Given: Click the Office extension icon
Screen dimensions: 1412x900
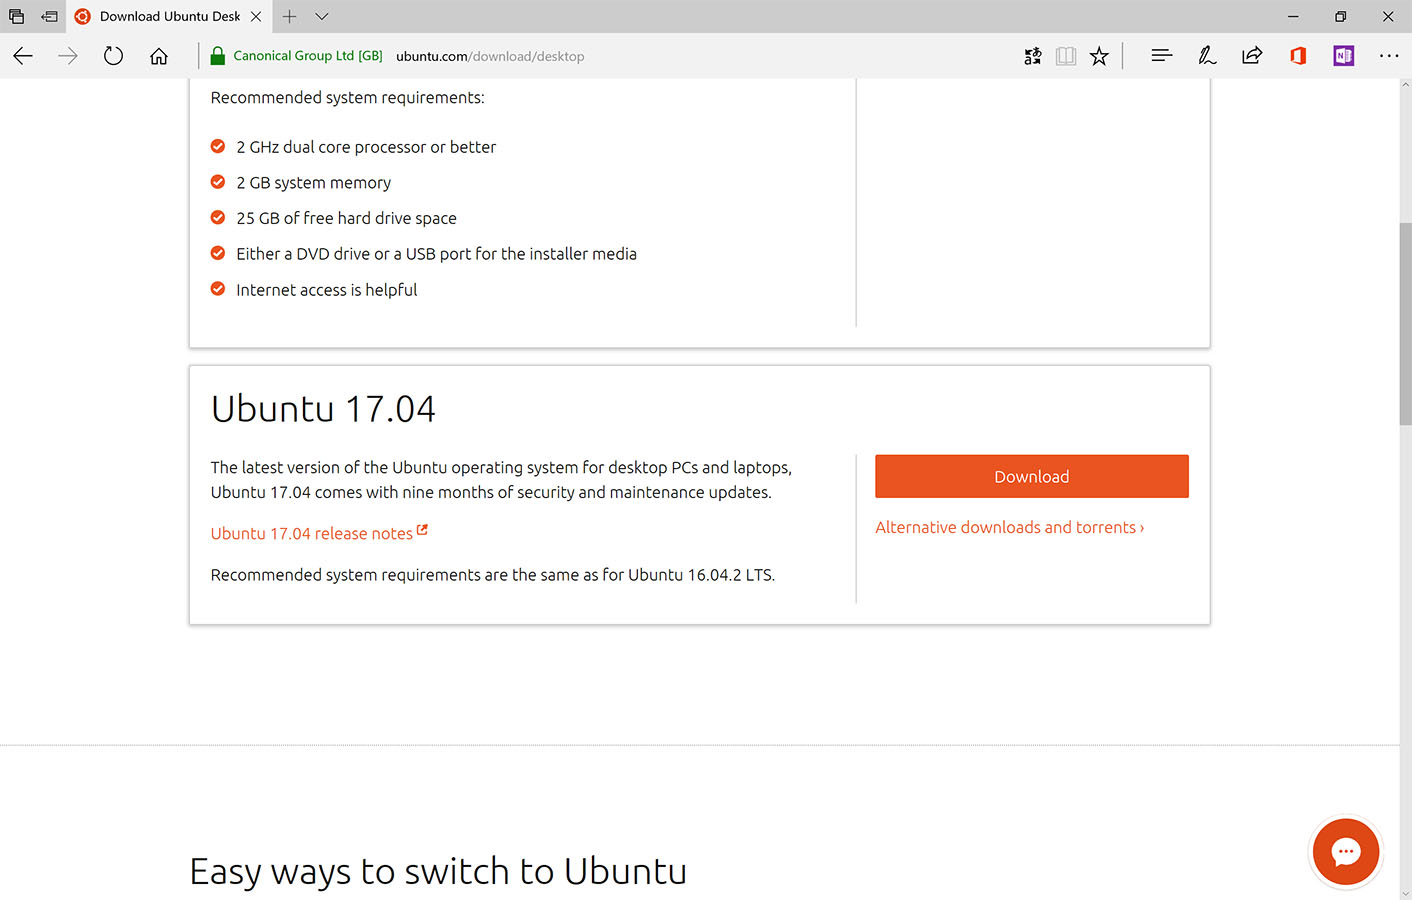Looking at the screenshot, I should 1298,56.
